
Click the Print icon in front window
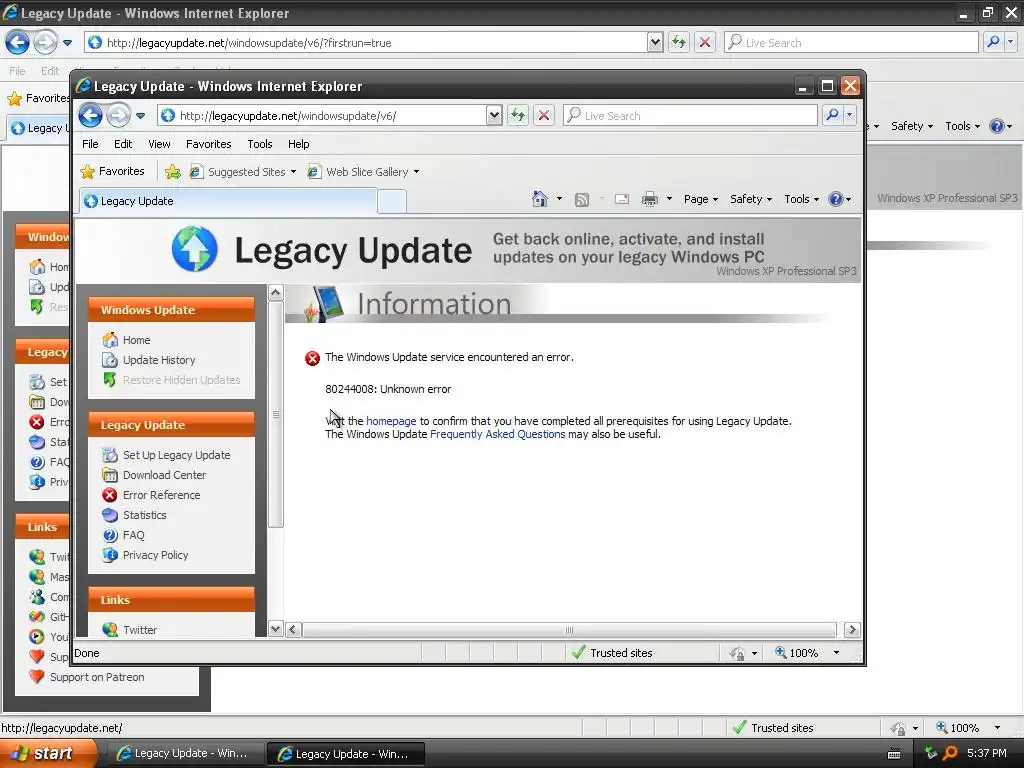pyautogui.click(x=650, y=199)
